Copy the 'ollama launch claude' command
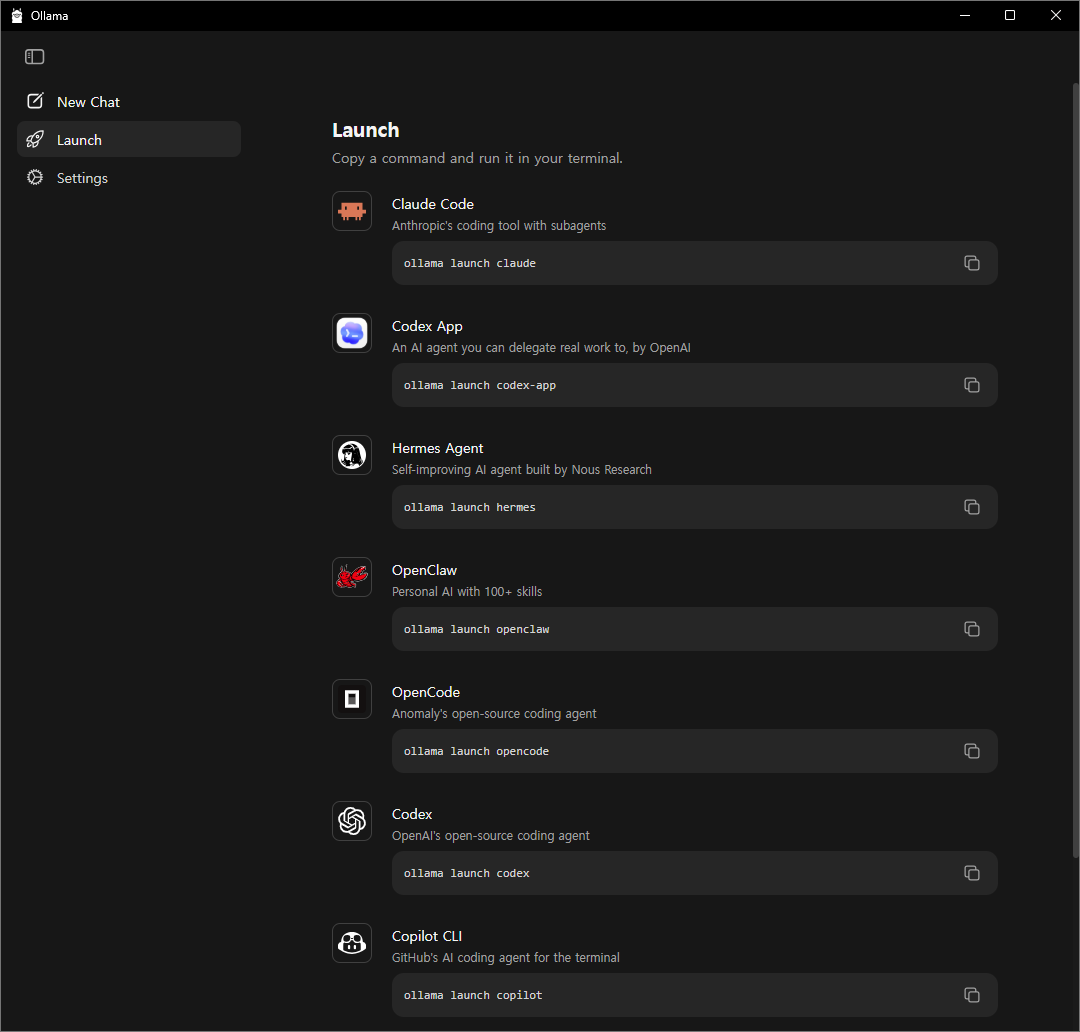This screenshot has height=1032, width=1080. click(x=972, y=263)
